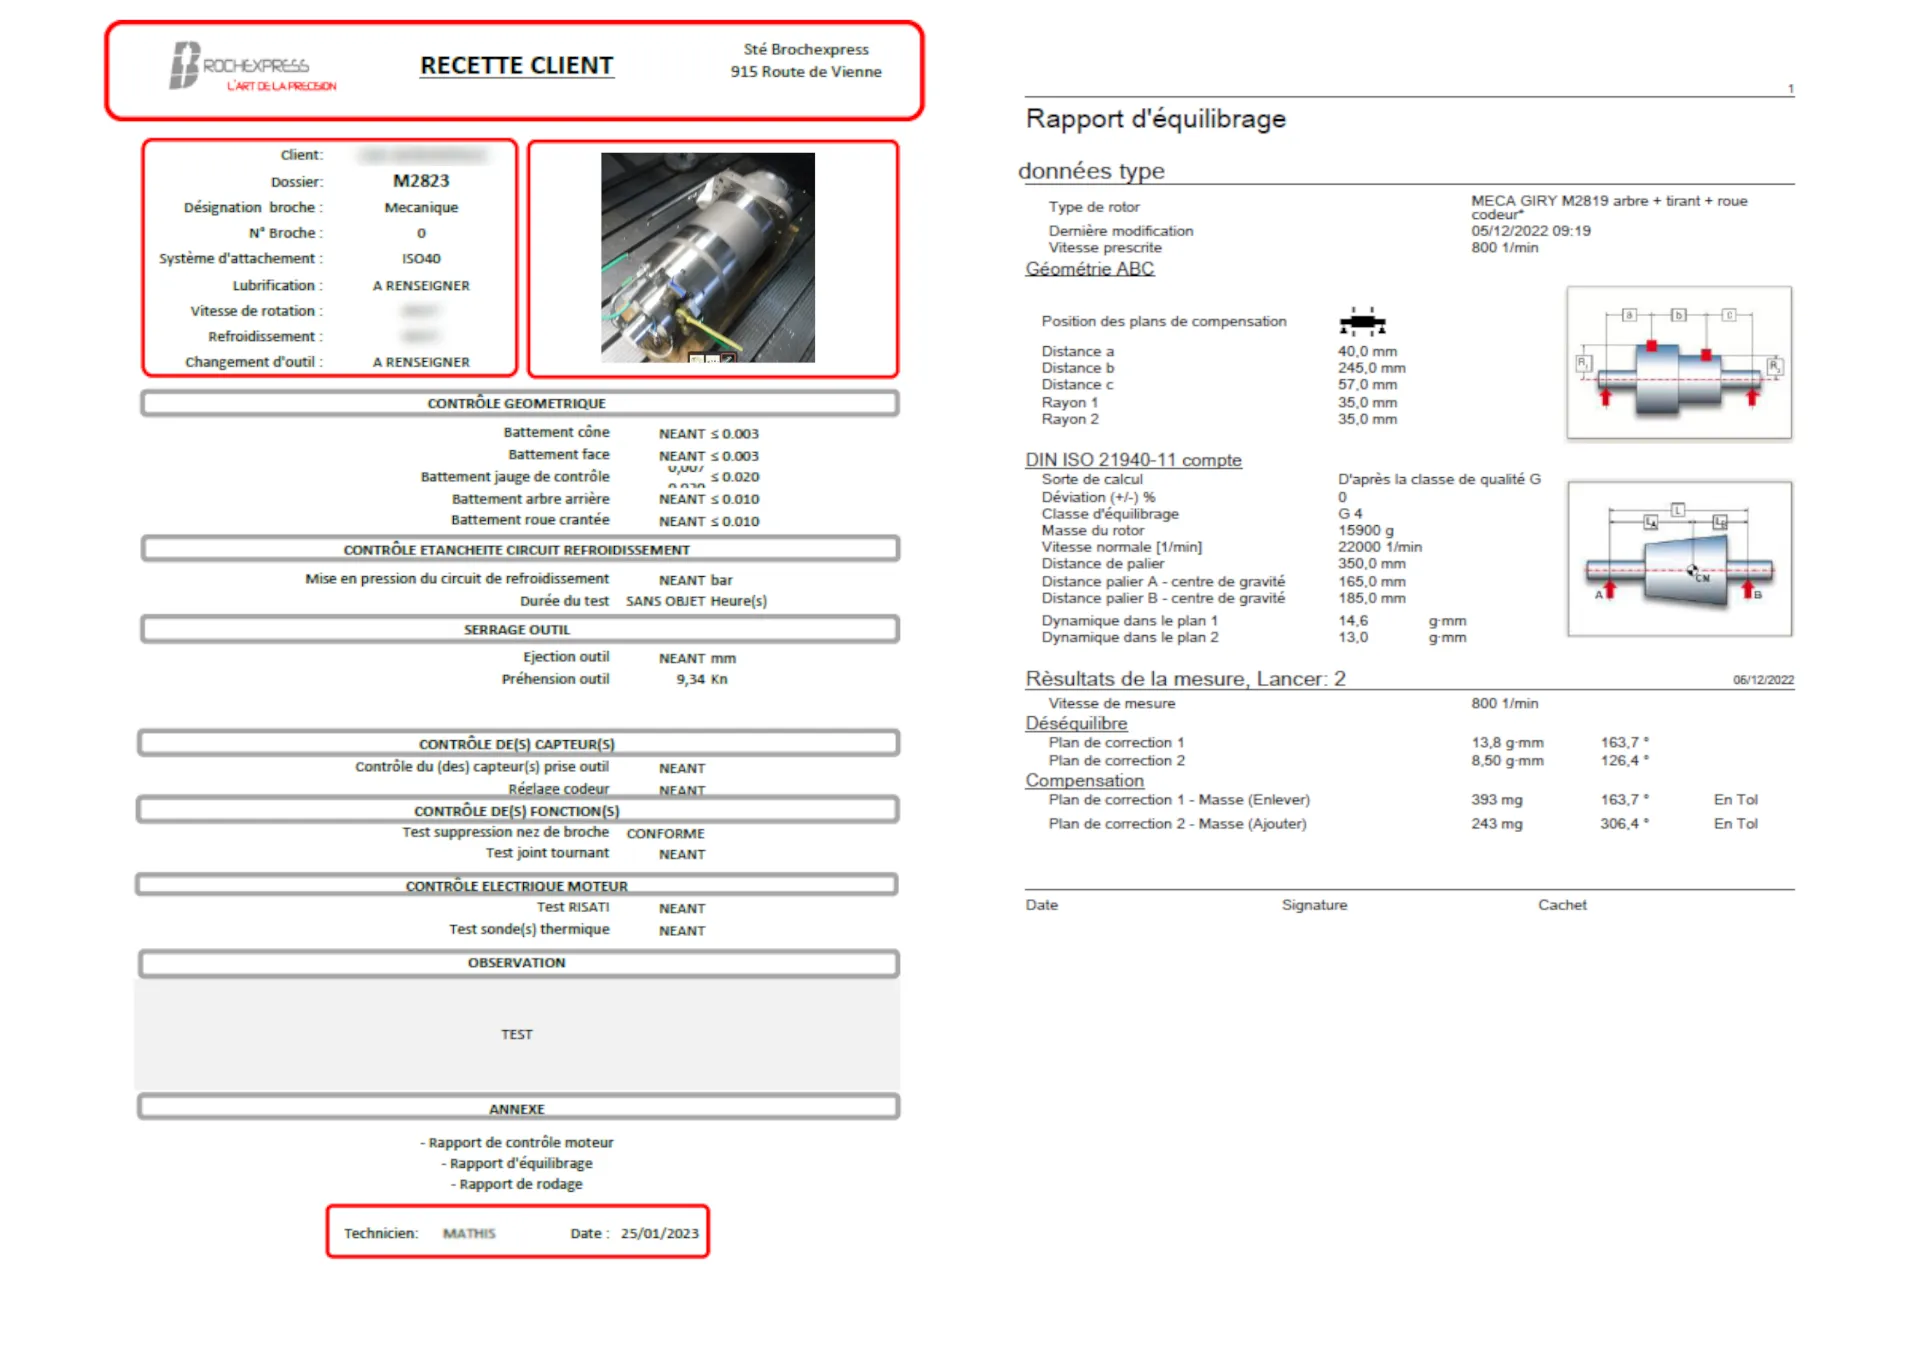1920x1357 pixels.
Task: Select the CONTRÔLE GEOMETRIQUE section bar
Action: [x=518, y=403]
